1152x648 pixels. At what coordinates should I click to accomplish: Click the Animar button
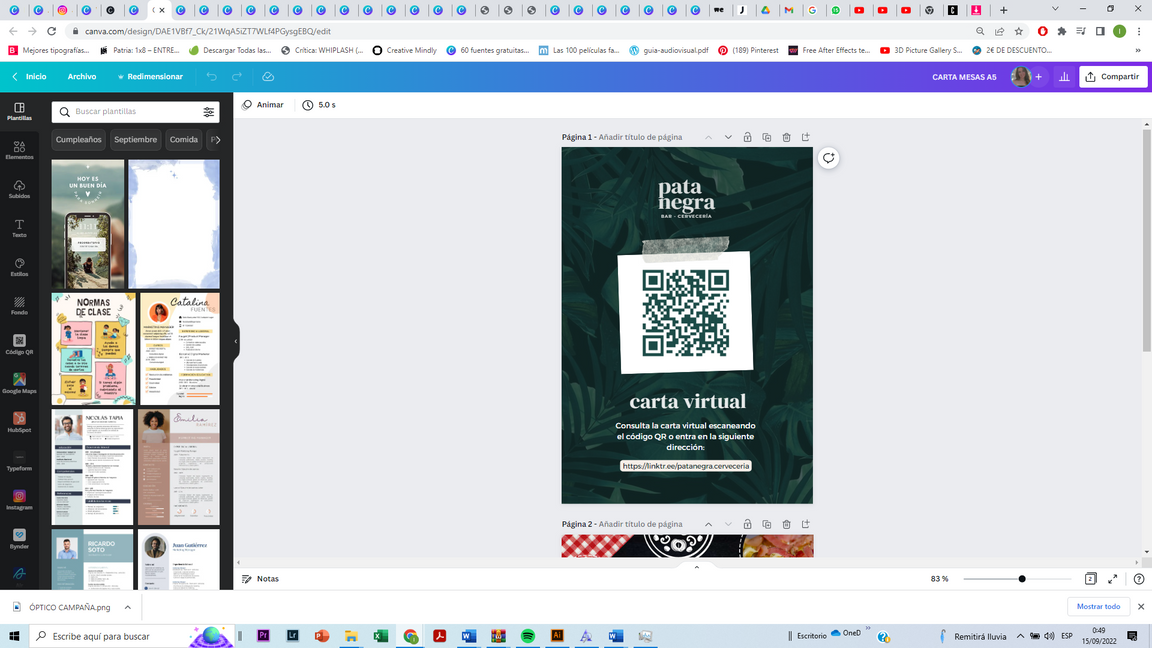263,105
